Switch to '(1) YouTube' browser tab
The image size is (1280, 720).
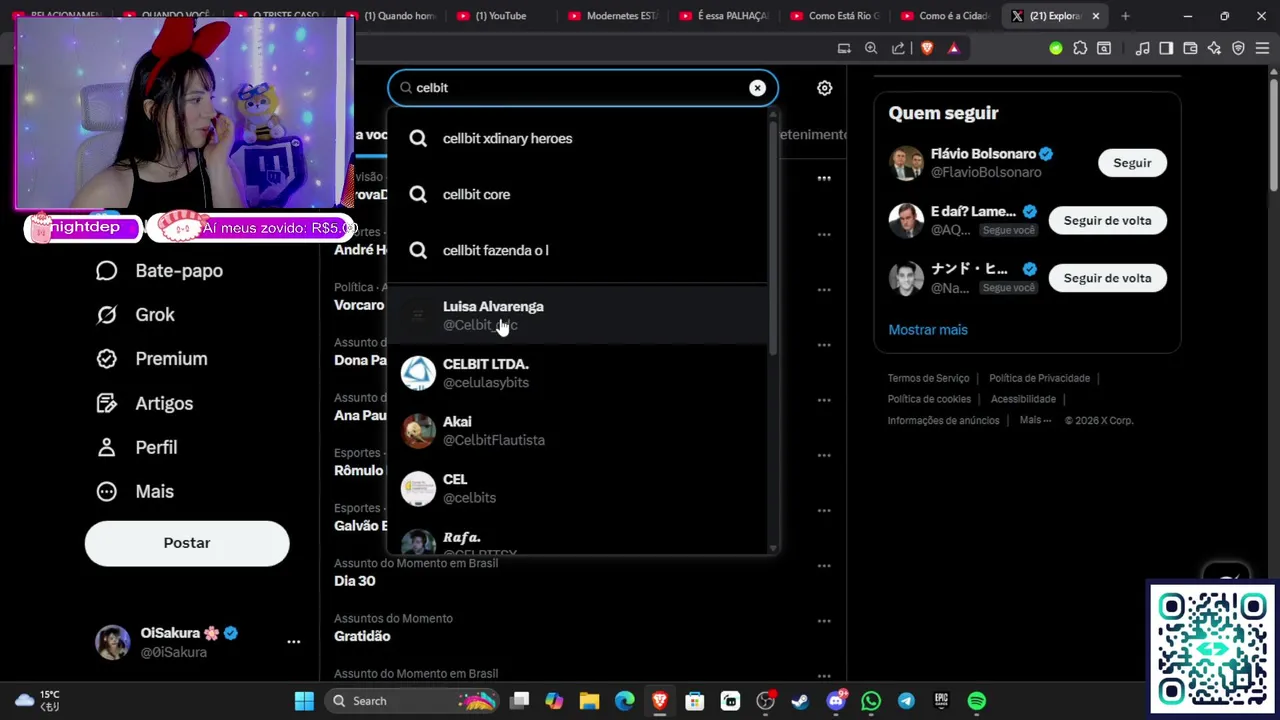pos(500,16)
